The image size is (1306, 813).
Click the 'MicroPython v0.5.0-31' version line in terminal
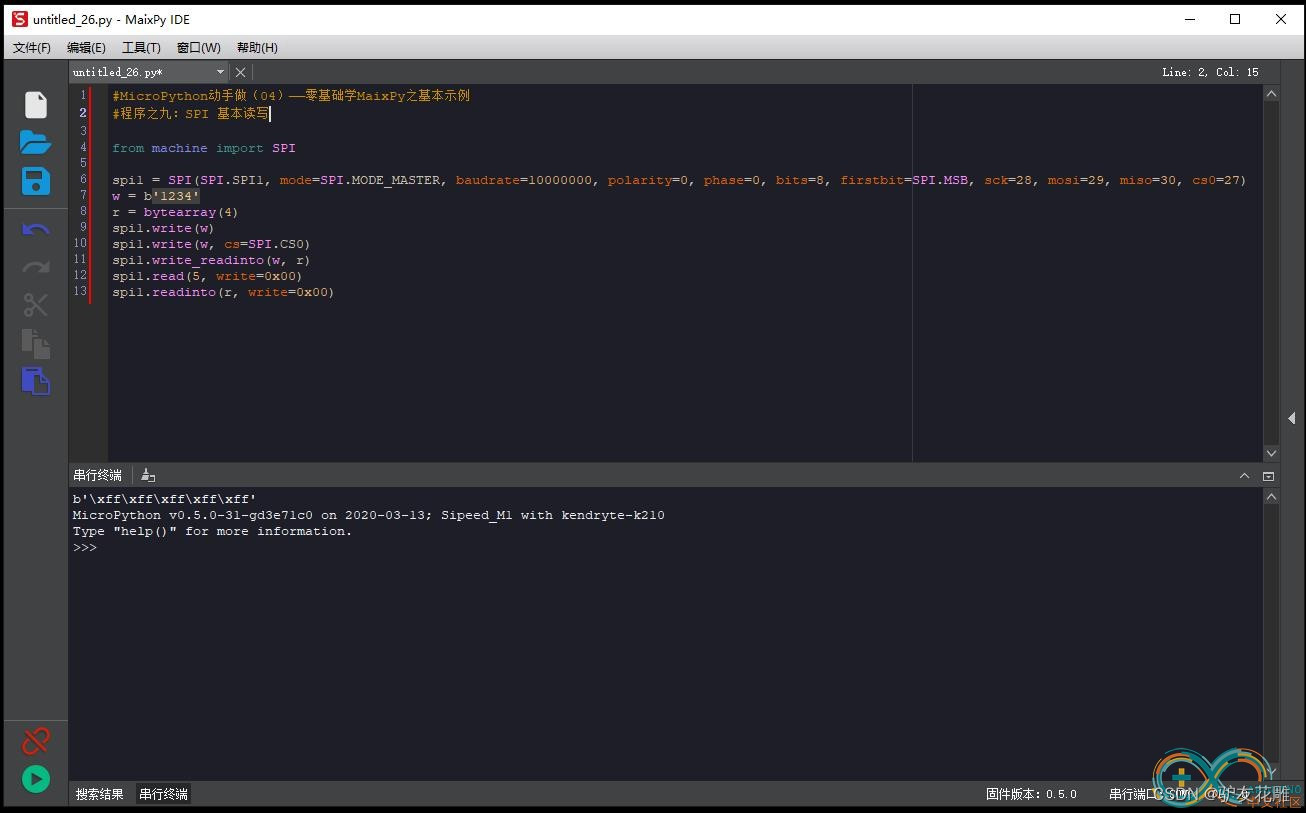point(368,515)
